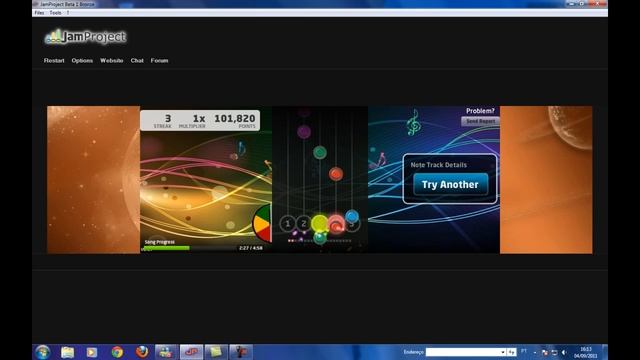
Task: Hit the glowing red lane 4 target
Action: pos(336,224)
